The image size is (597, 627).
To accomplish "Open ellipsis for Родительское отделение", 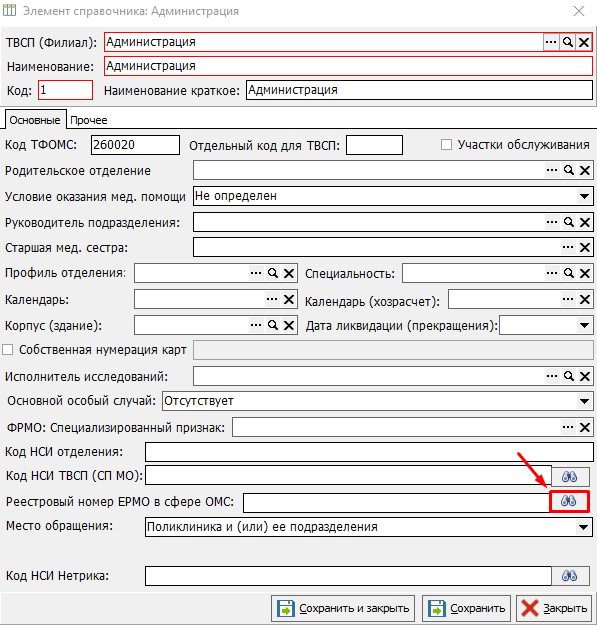I will [552, 170].
